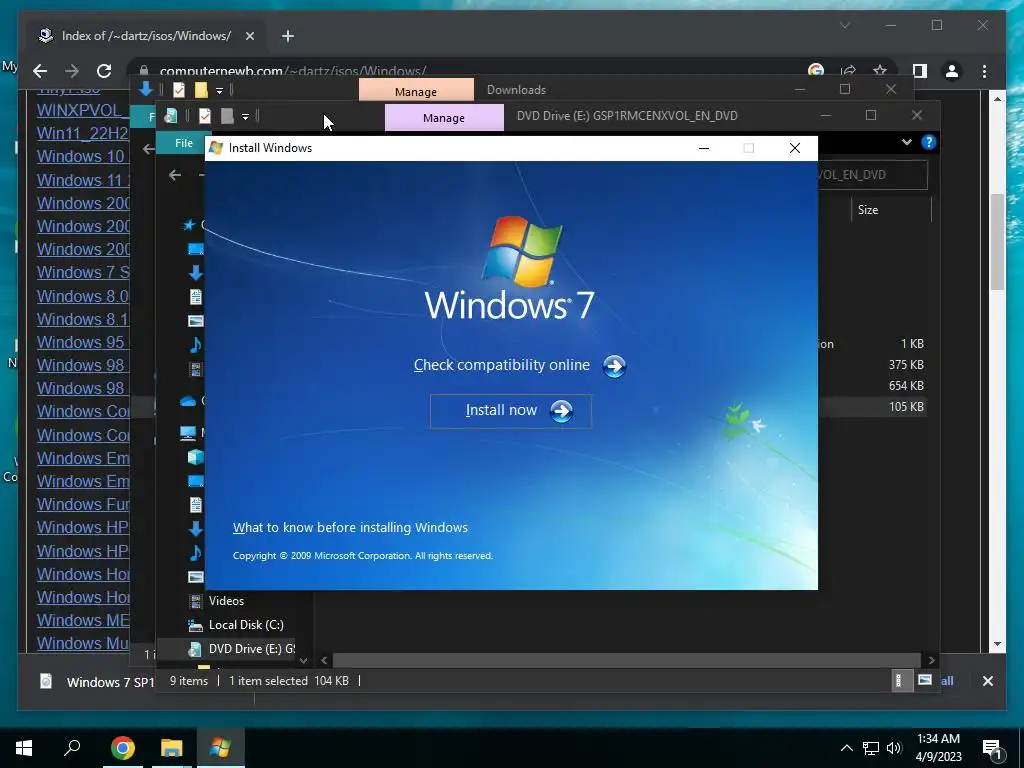
Task: Open What to know before installing Windows
Action: [x=350, y=528]
